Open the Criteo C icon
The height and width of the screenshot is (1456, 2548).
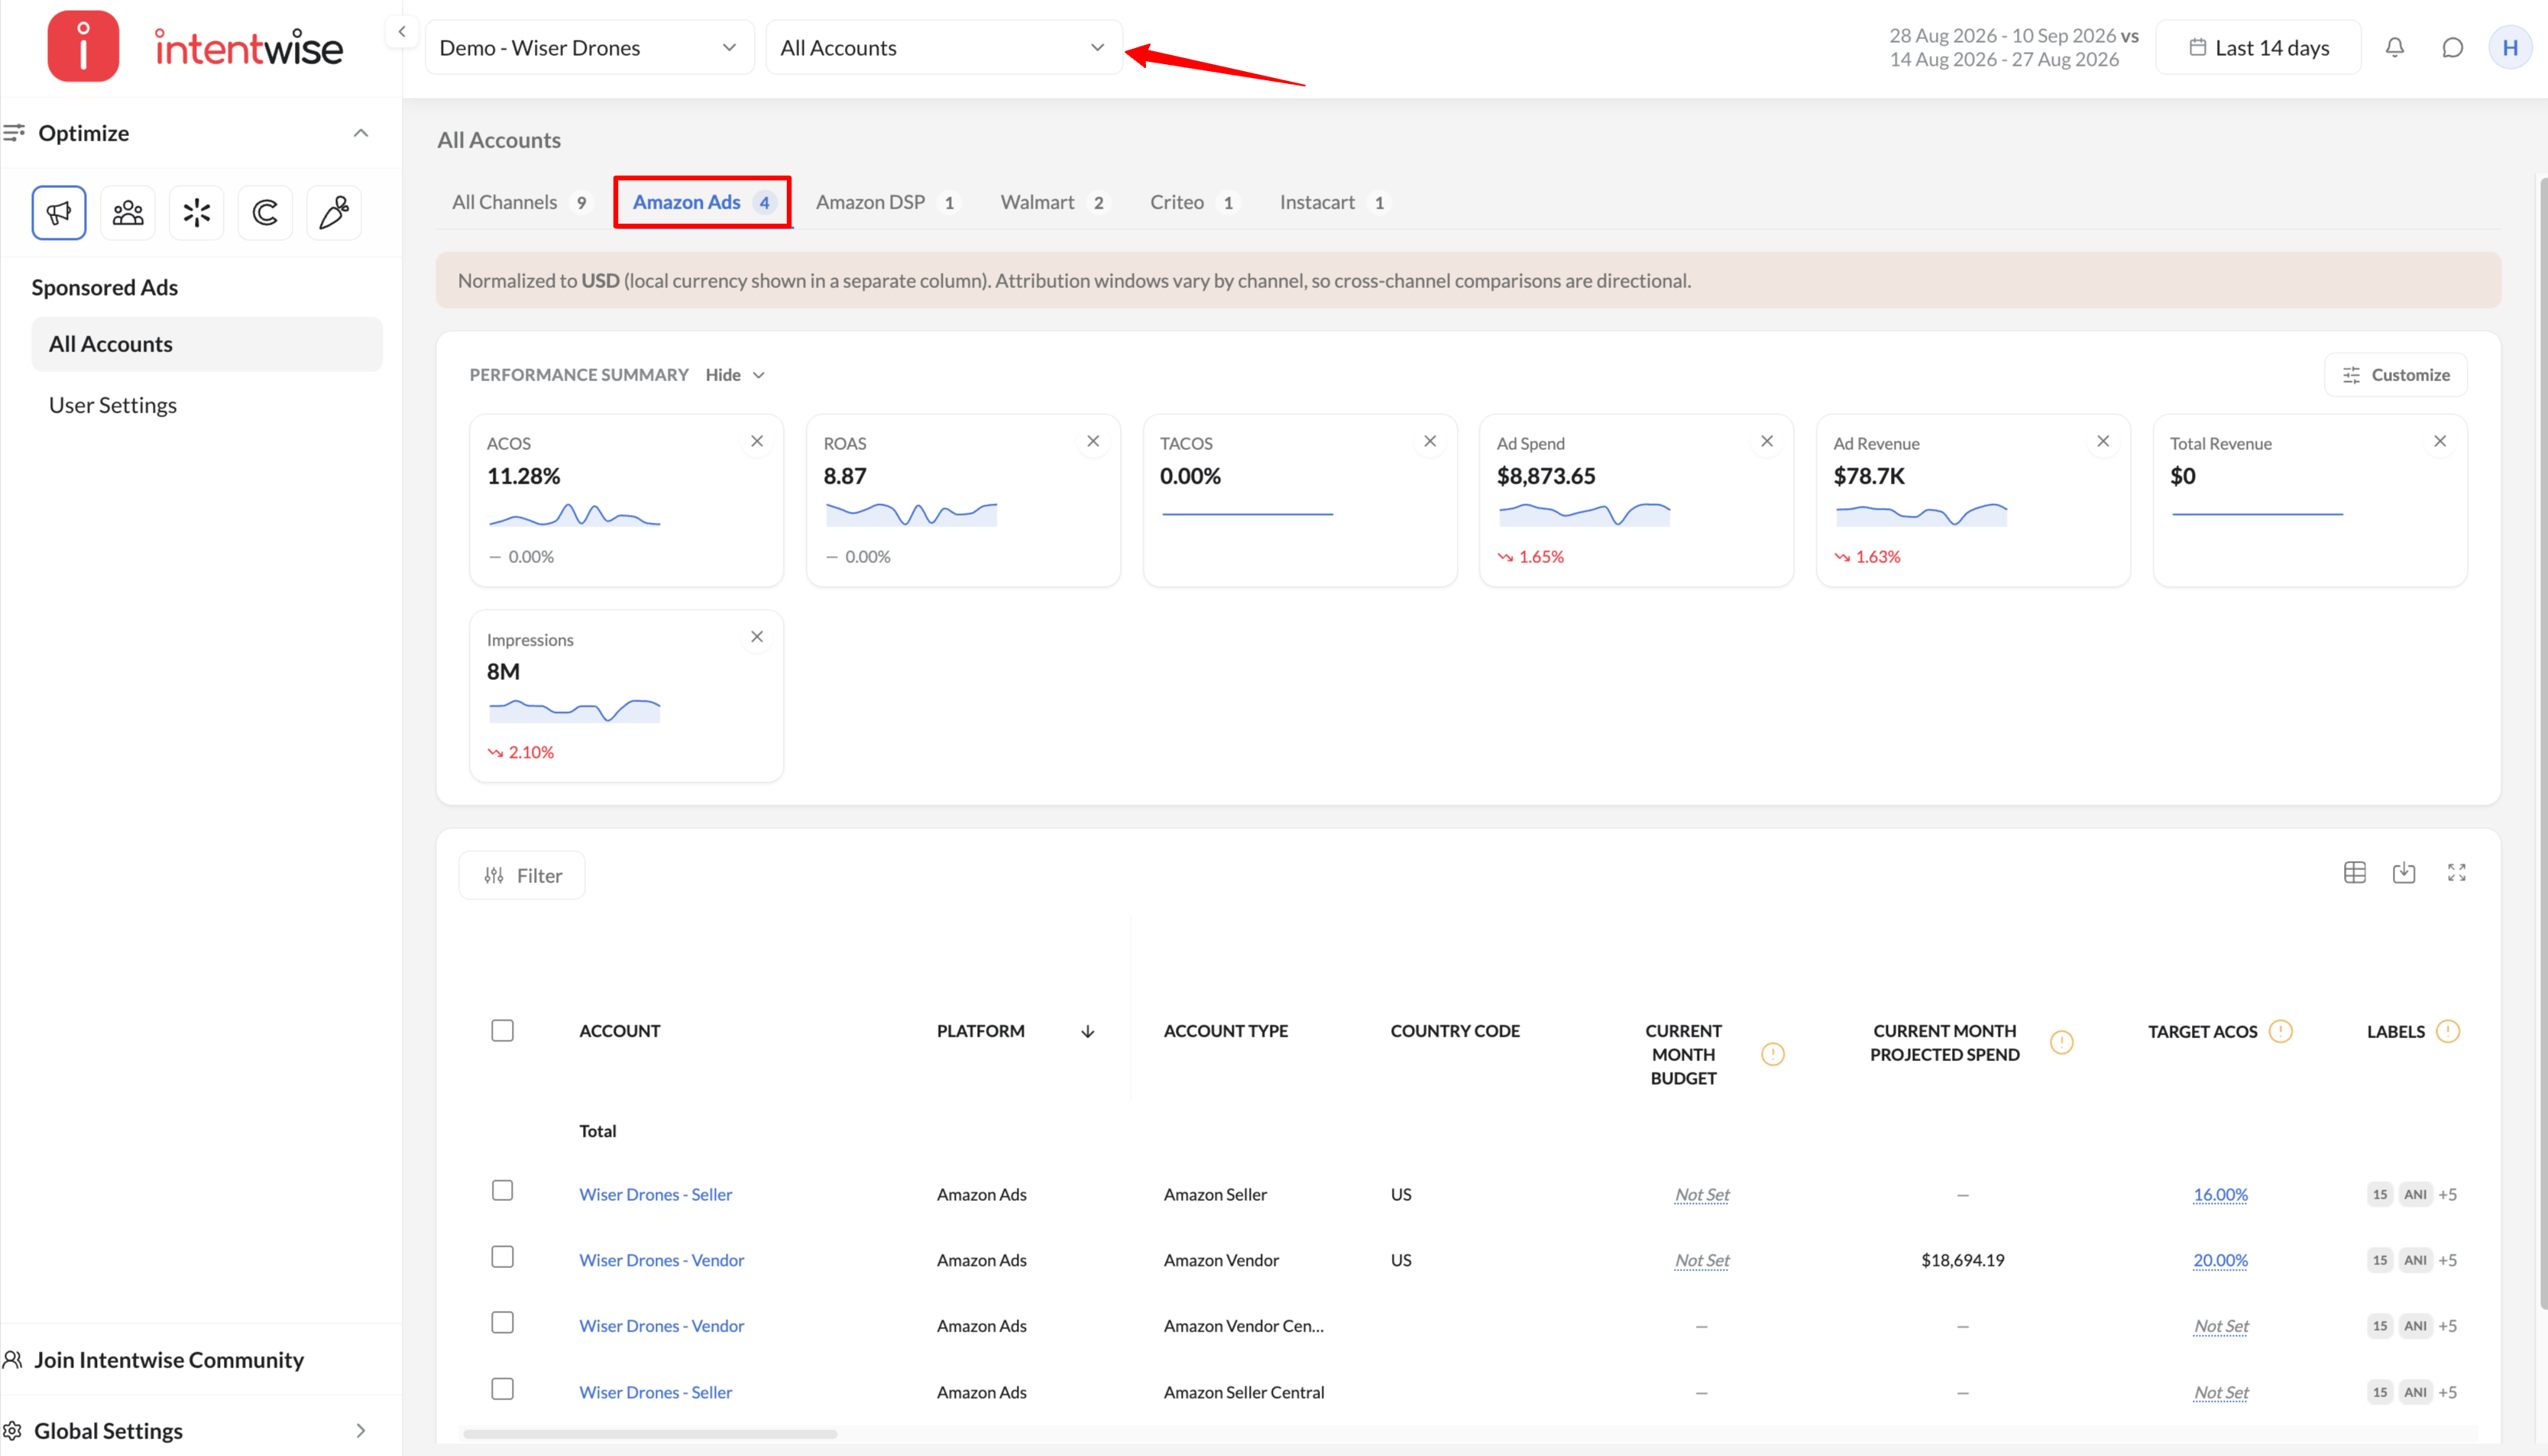pyautogui.click(x=265, y=212)
